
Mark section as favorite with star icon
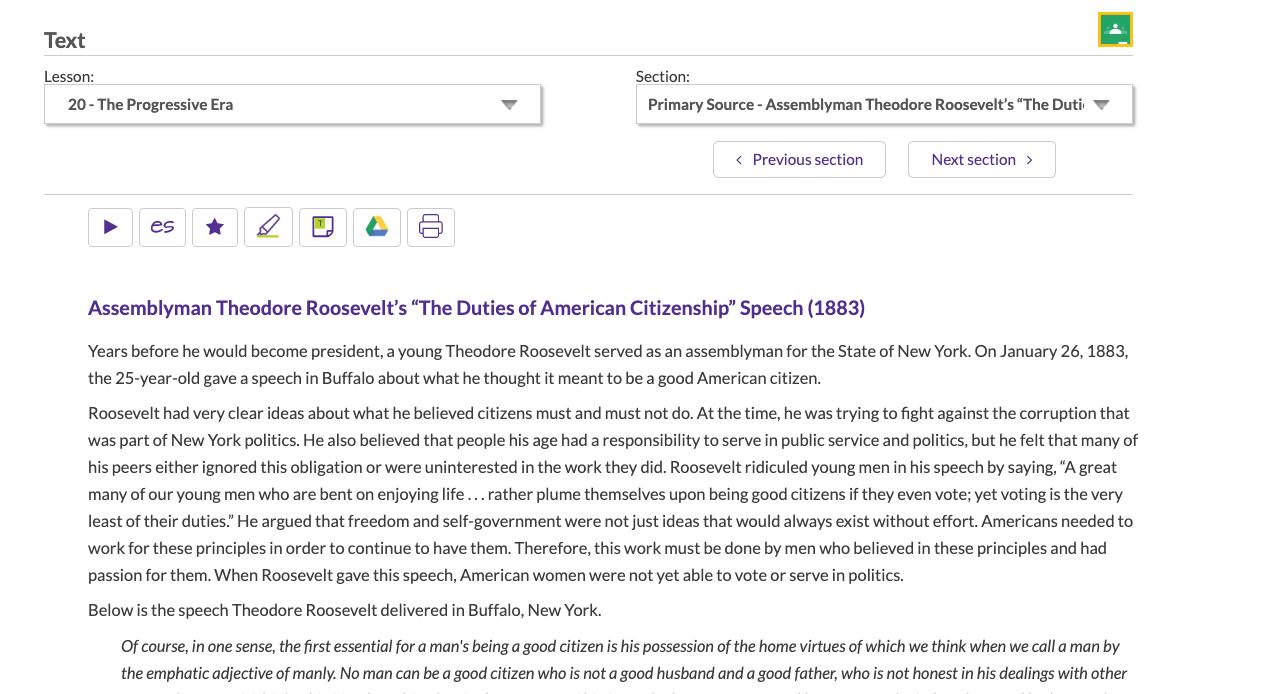[x=215, y=227]
